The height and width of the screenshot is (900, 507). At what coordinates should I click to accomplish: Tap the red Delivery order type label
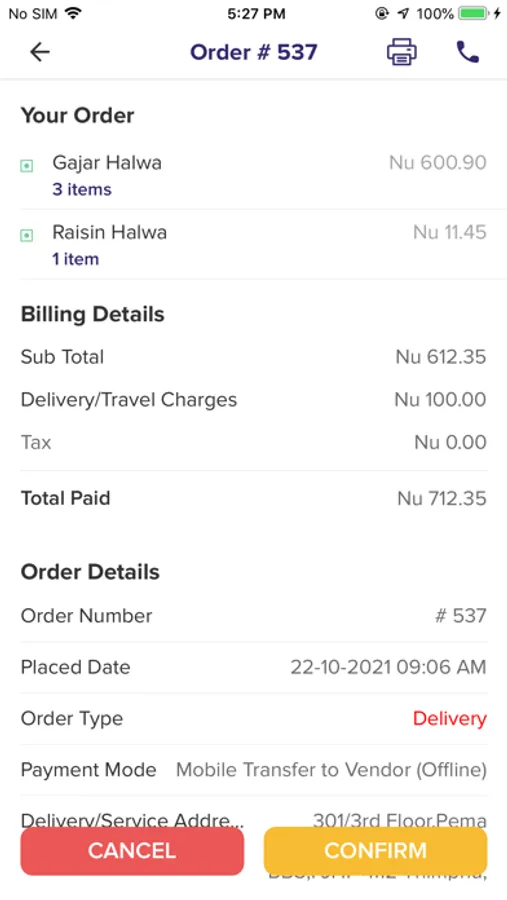click(x=450, y=719)
